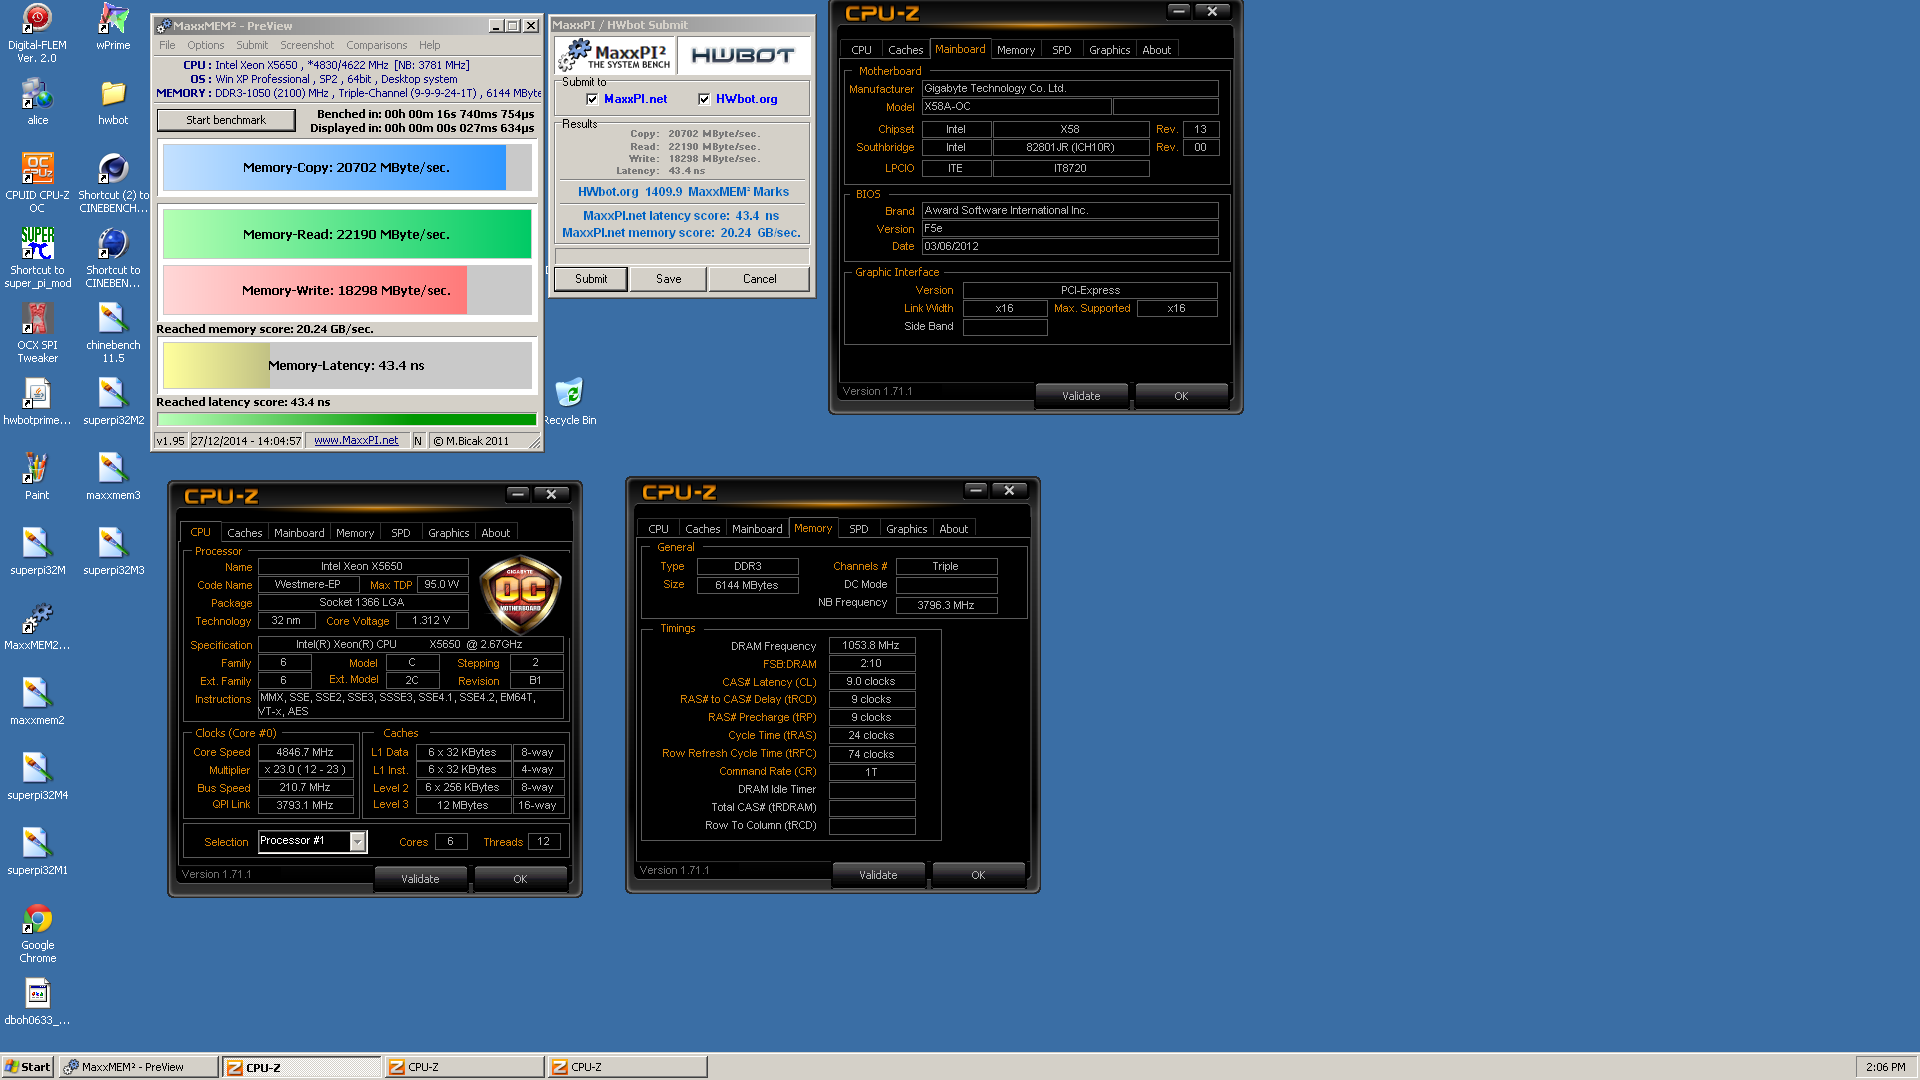Click the Windows Start button
Screen dimensions: 1920x1080
click(27, 1067)
